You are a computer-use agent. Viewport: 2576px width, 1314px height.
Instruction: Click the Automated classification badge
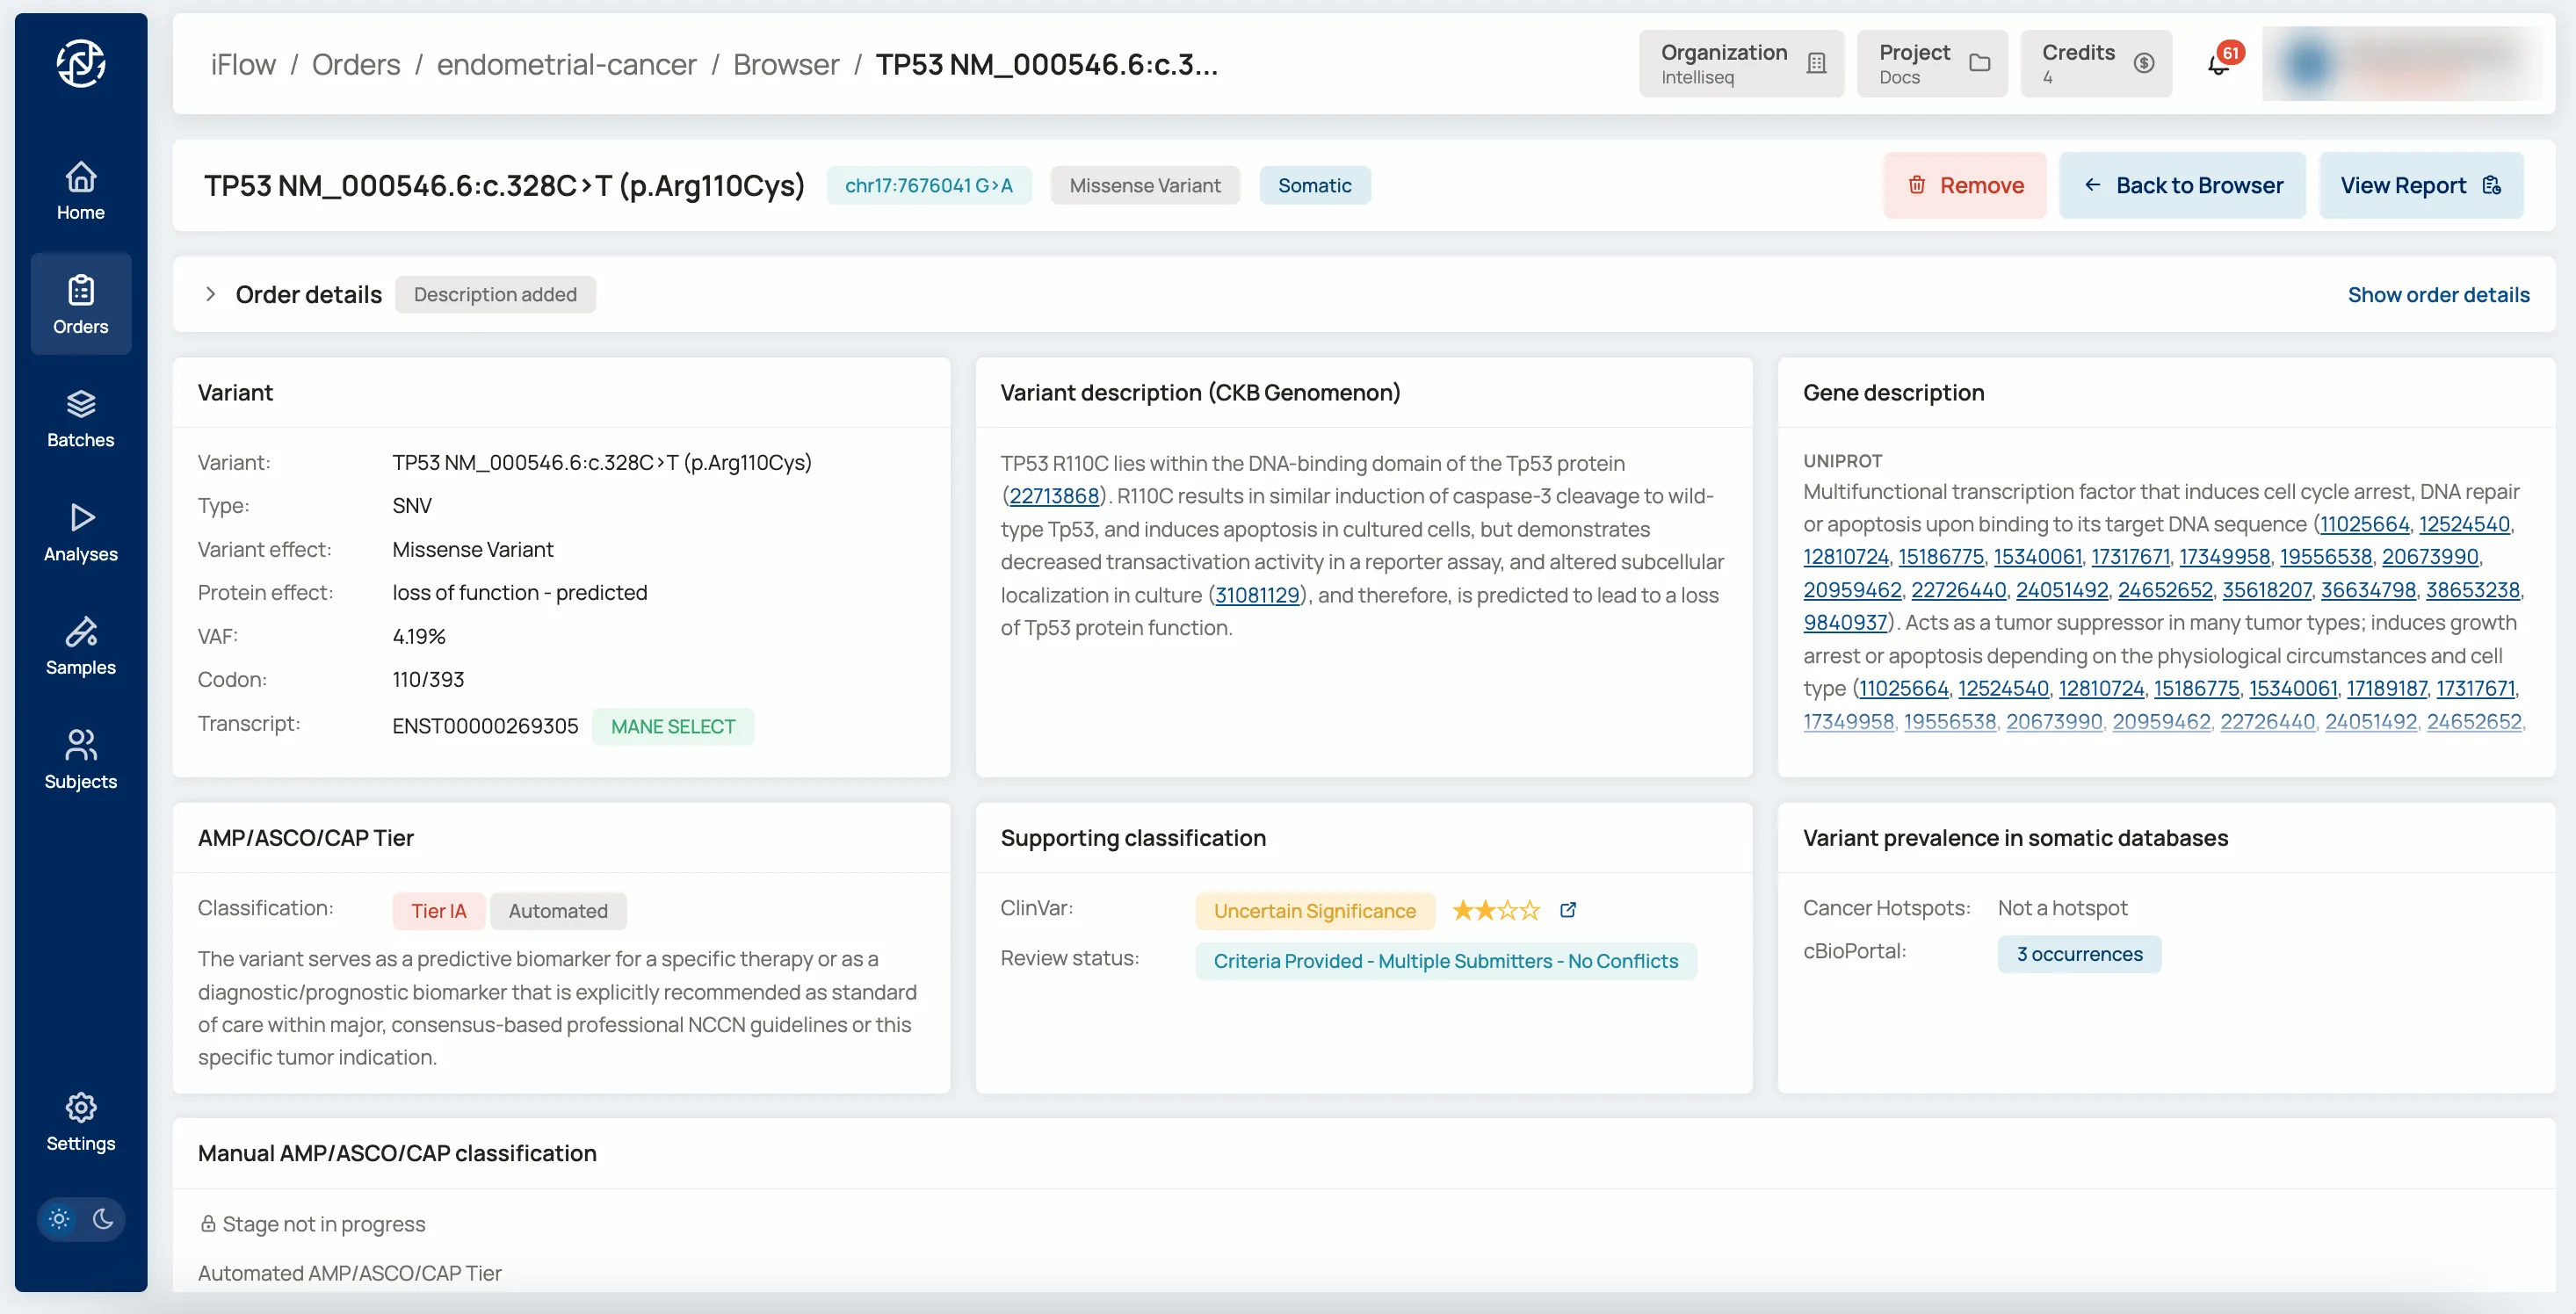558,911
